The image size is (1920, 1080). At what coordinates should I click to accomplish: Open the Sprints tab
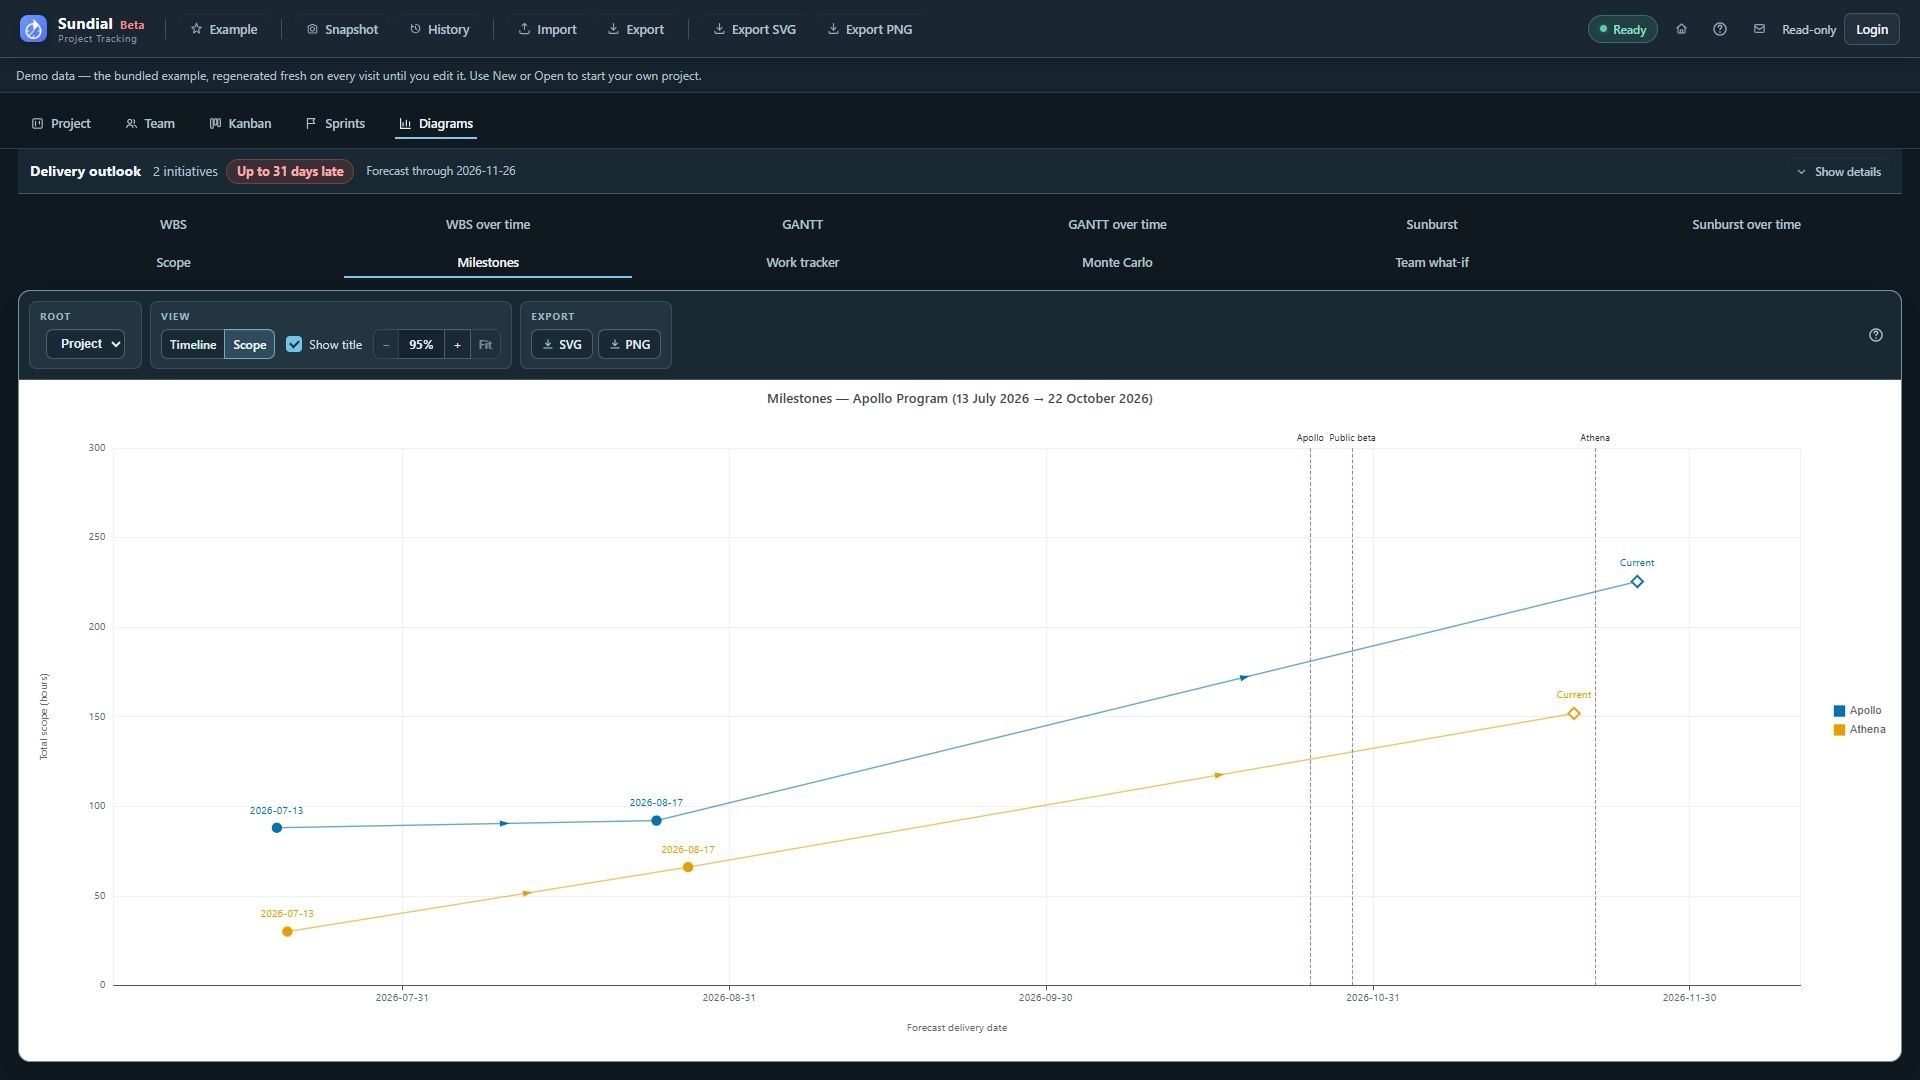tap(335, 124)
